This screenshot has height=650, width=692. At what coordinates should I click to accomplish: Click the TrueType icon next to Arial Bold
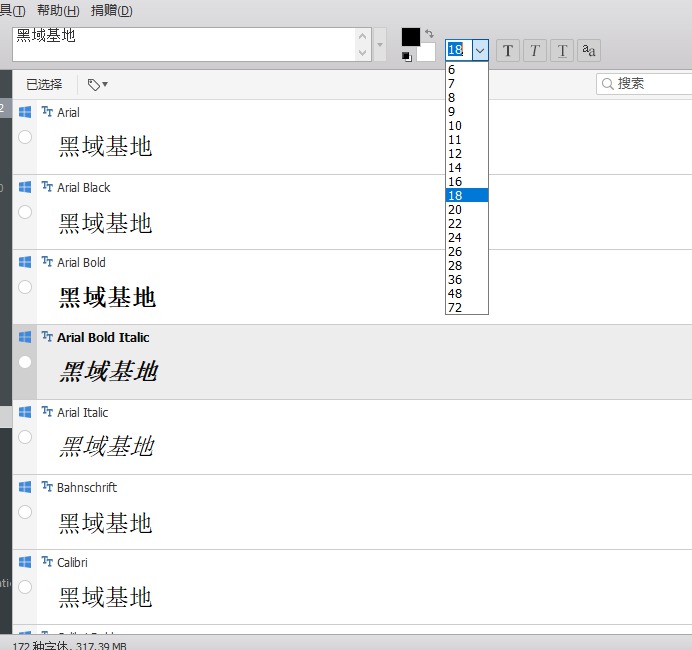tap(47, 261)
